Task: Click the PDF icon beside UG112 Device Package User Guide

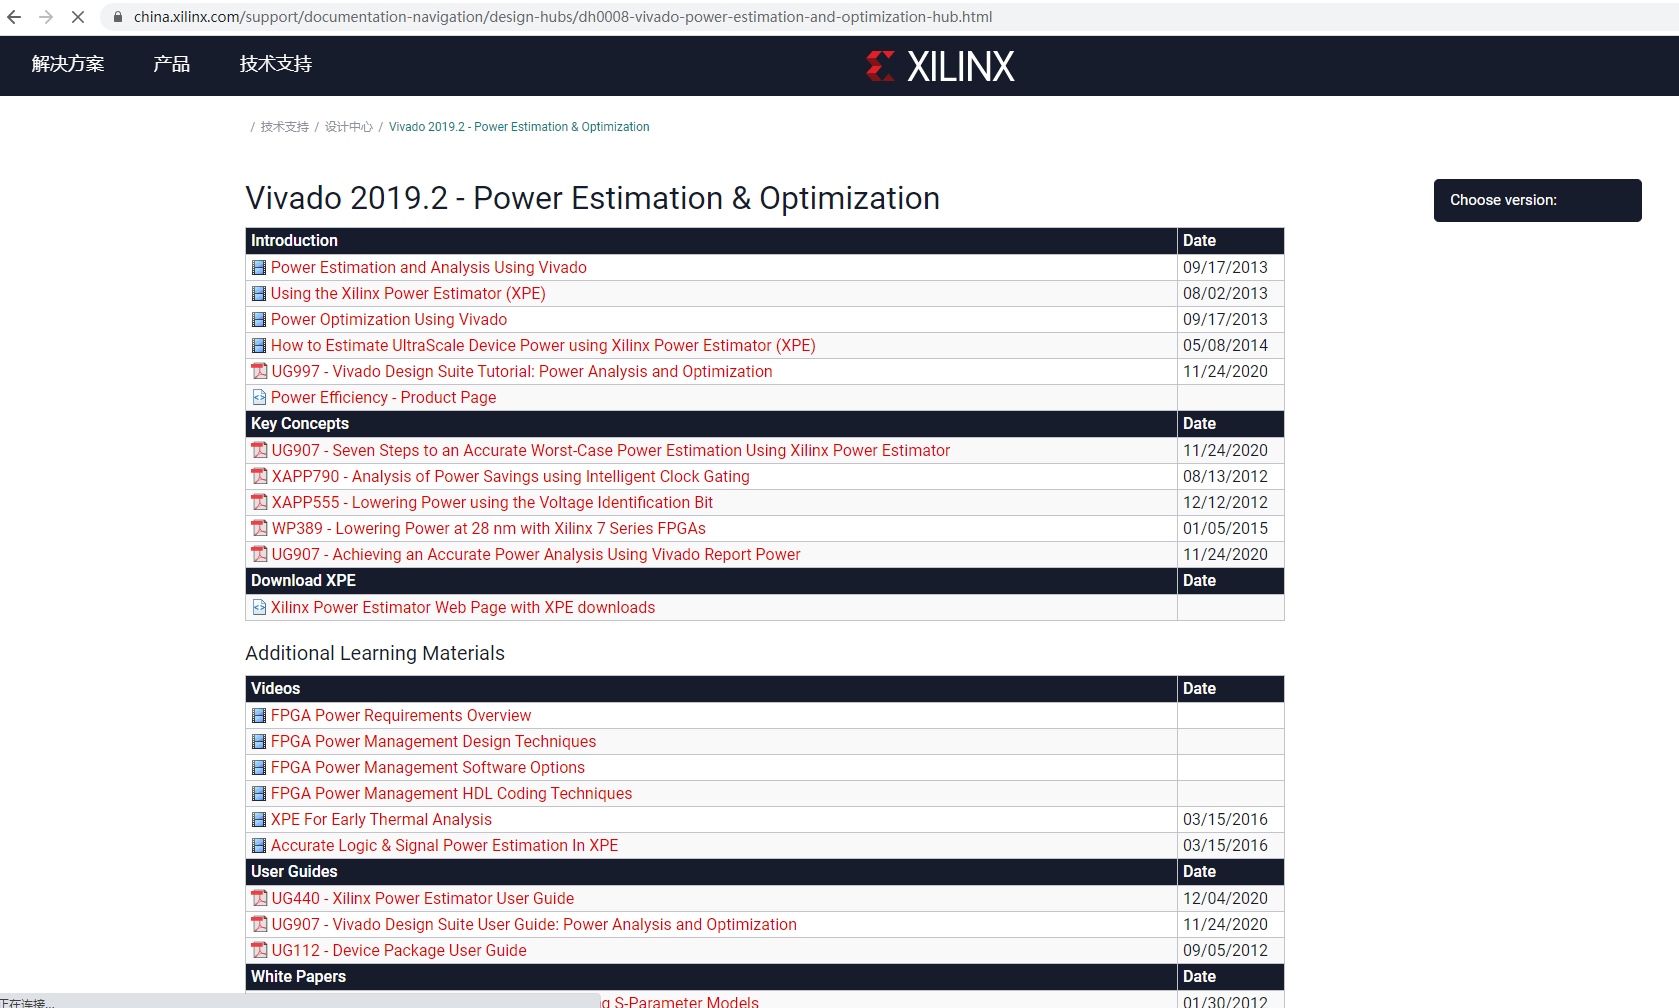Action: 259,950
